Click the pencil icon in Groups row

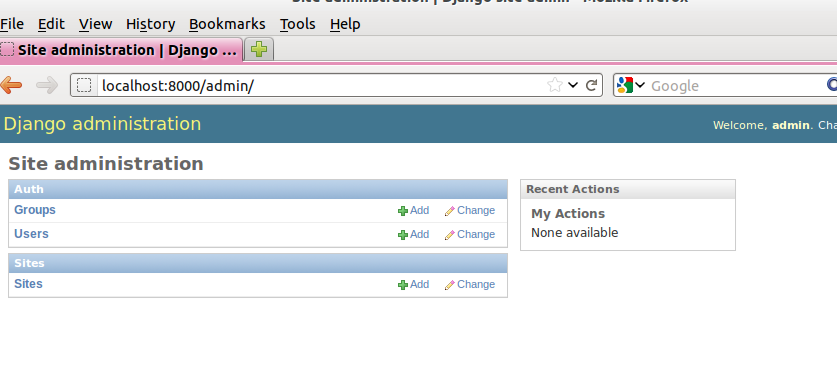[449, 211]
